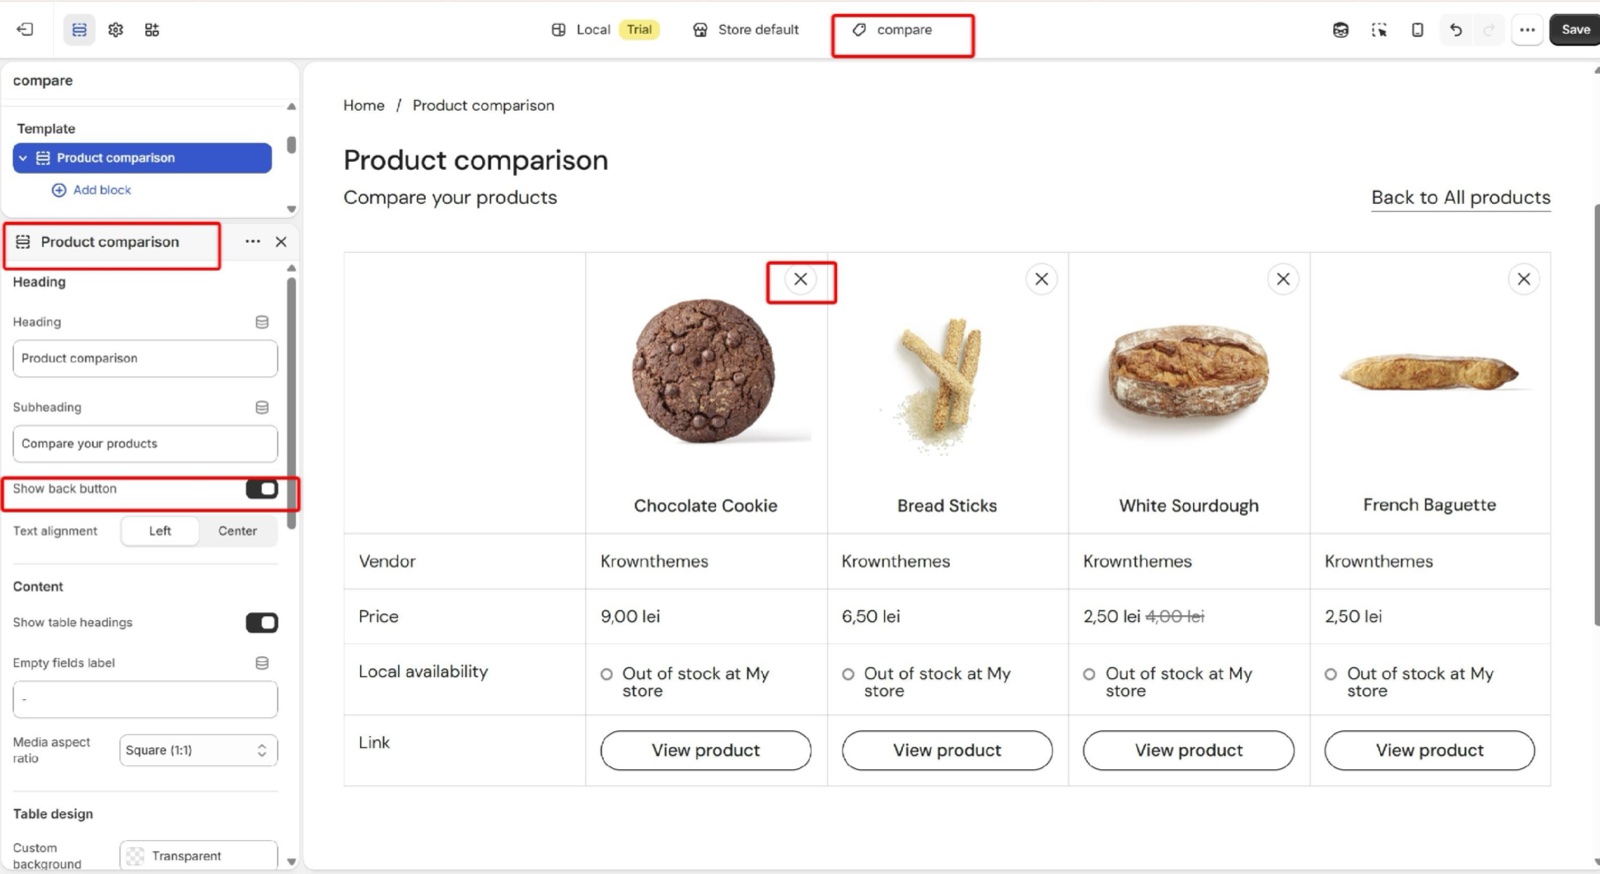Open the Sections panel icon

79,30
